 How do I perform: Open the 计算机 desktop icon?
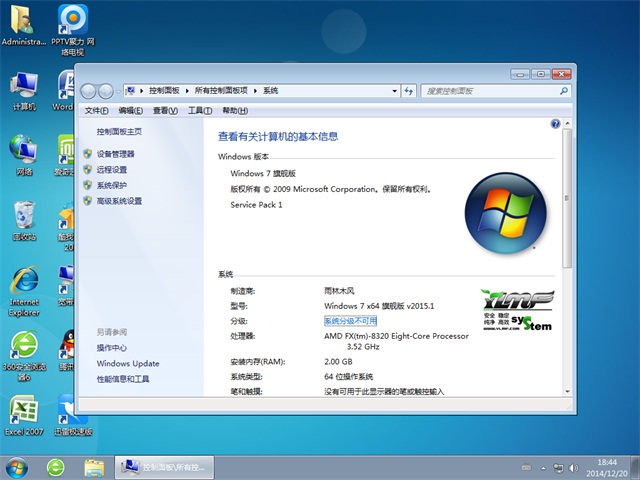[x=24, y=91]
